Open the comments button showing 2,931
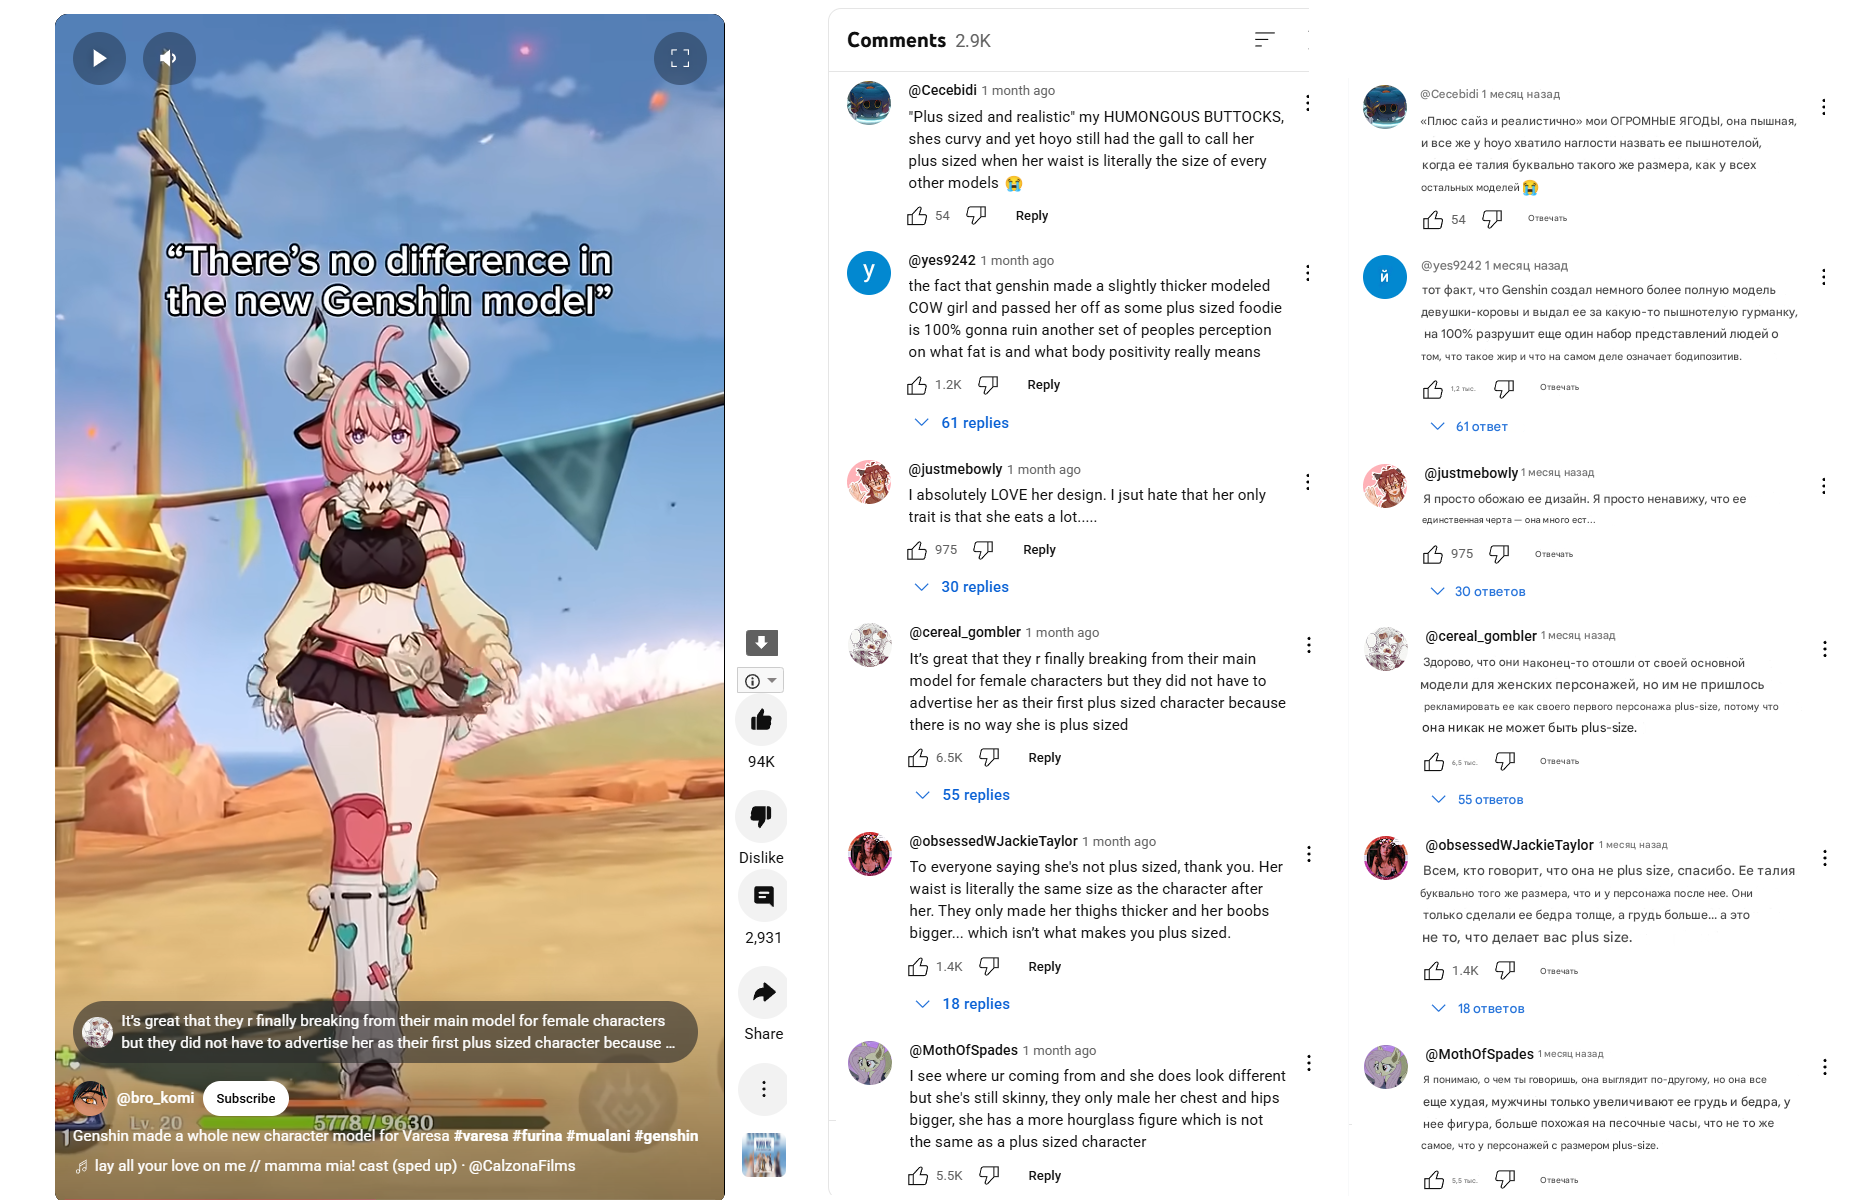This screenshot has width=1858, height=1200. pos(763,896)
